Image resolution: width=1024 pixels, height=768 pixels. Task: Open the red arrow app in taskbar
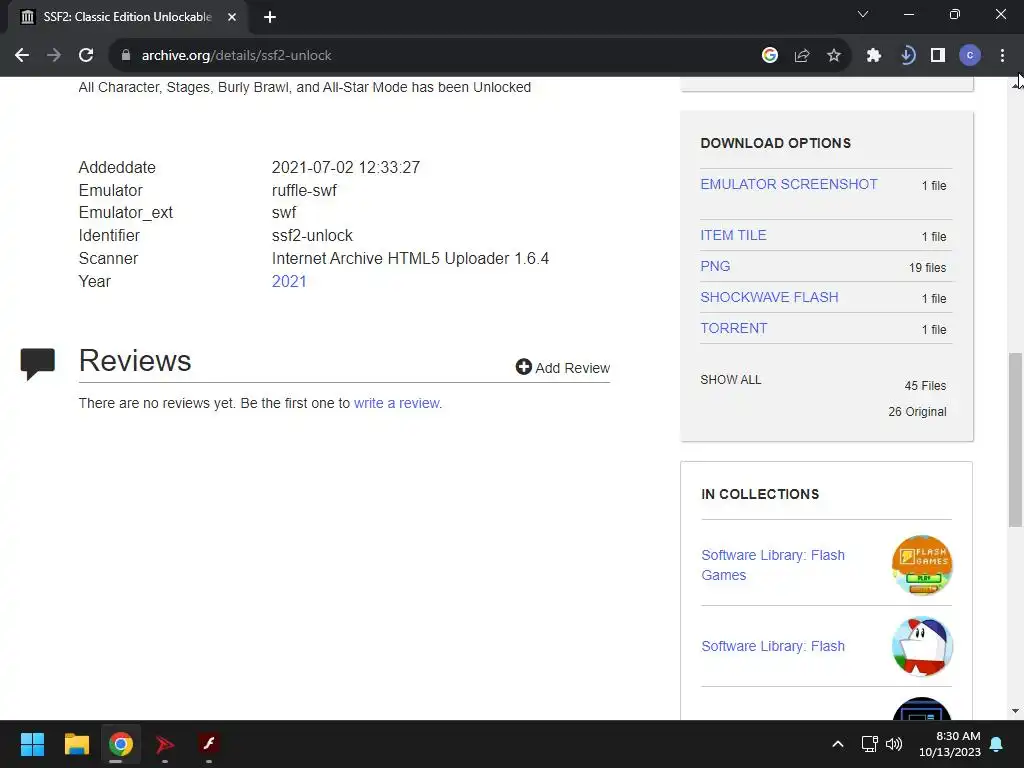165,744
